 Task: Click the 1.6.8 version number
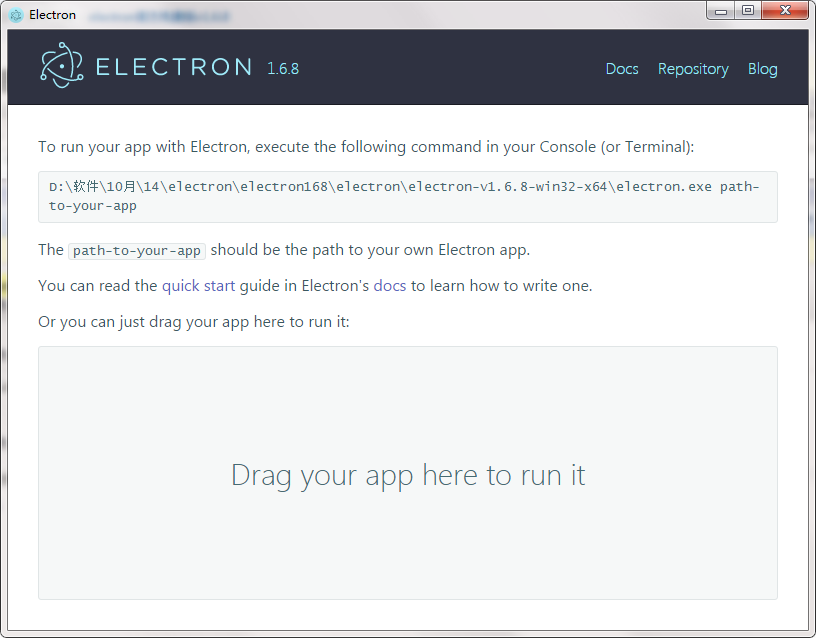283,69
